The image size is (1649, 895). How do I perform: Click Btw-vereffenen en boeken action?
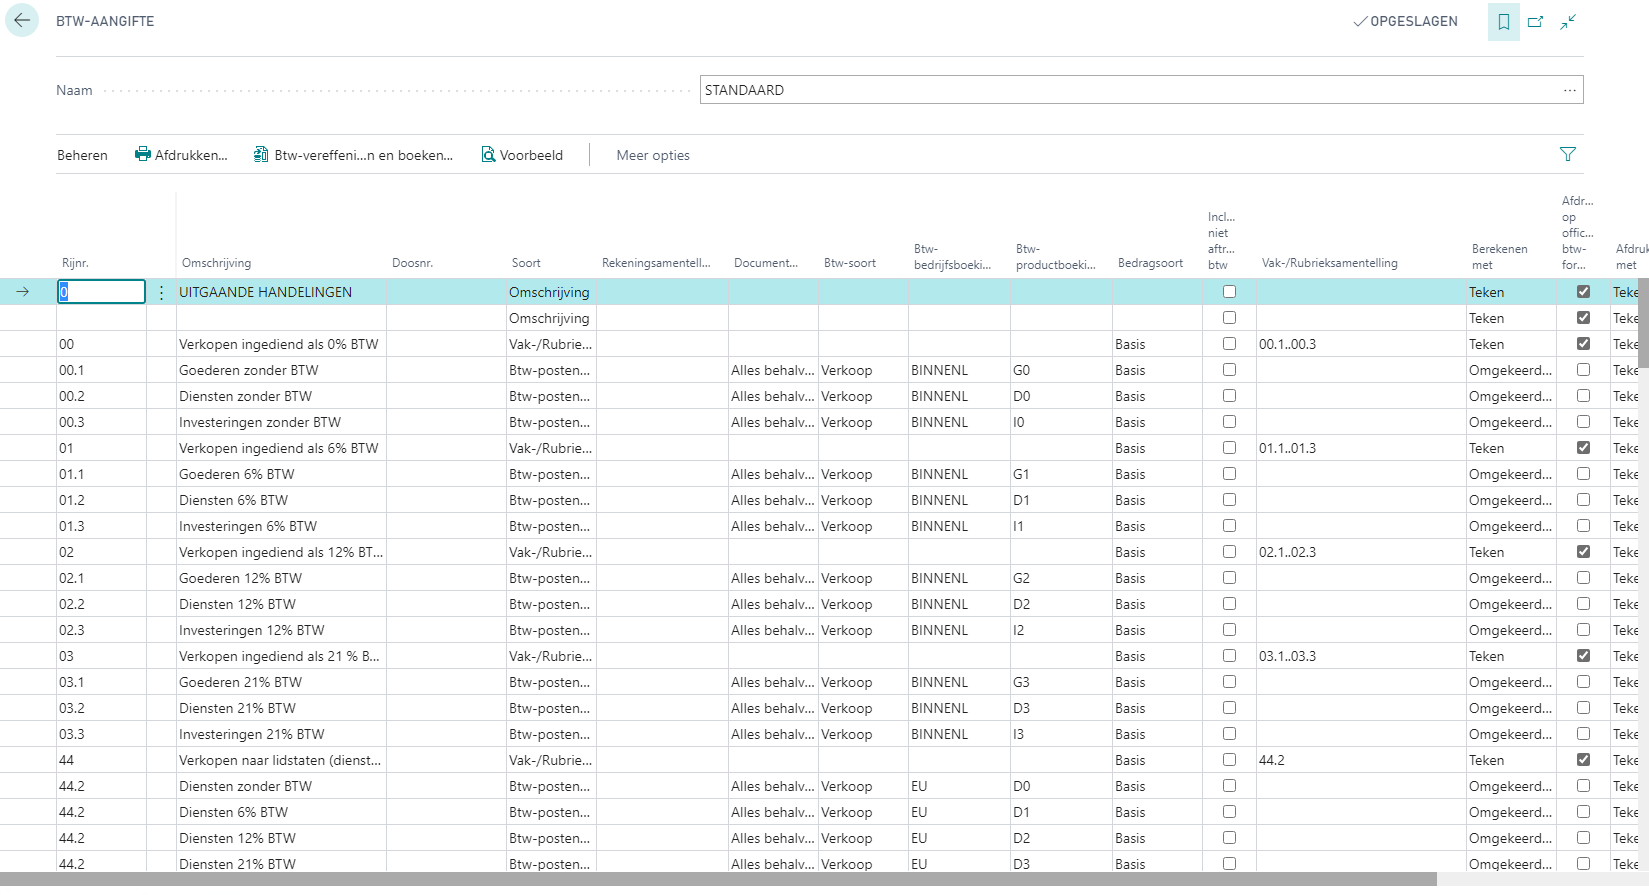[x=353, y=155]
